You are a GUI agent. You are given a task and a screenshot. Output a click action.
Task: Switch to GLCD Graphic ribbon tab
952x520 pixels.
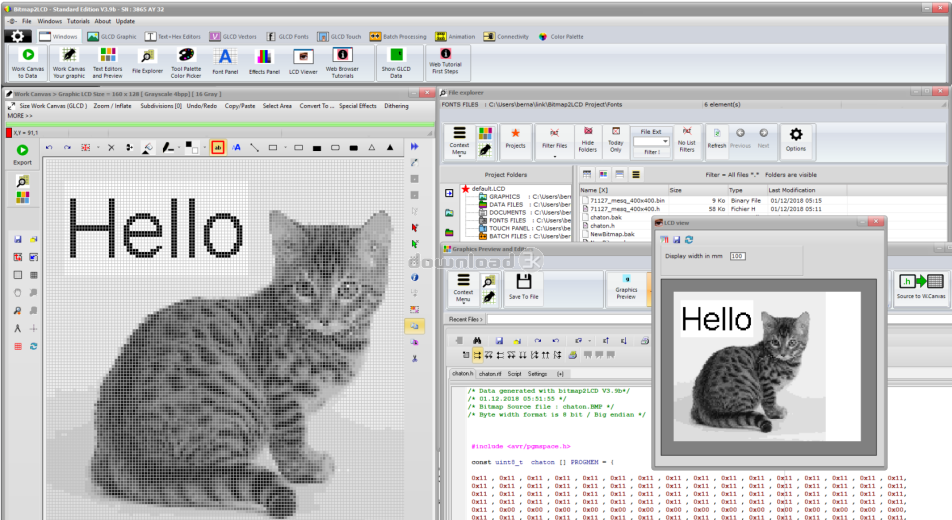point(112,36)
